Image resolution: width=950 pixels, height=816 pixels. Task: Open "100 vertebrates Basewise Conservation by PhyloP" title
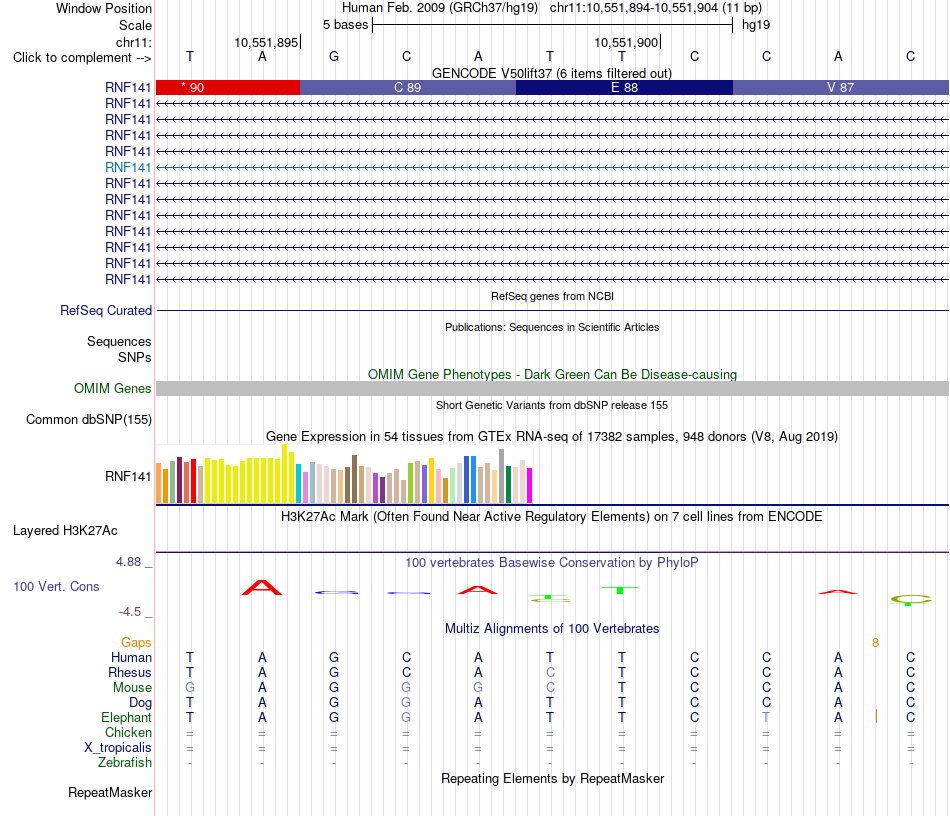(551, 563)
